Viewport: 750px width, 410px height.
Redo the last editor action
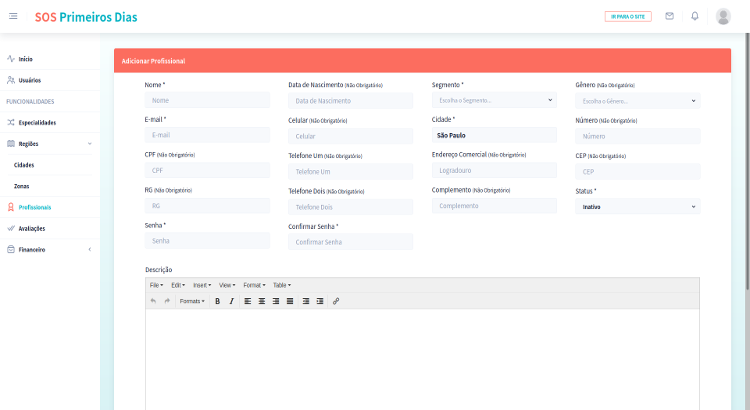[x=167, y=301]
